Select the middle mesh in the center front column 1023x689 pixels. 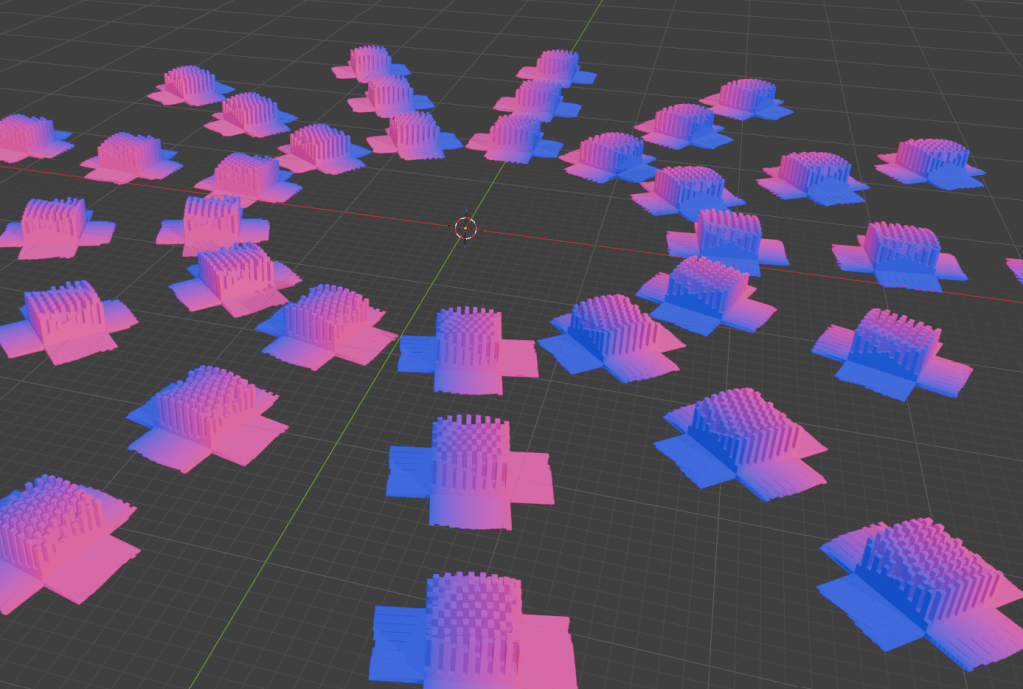click(470, 470)
